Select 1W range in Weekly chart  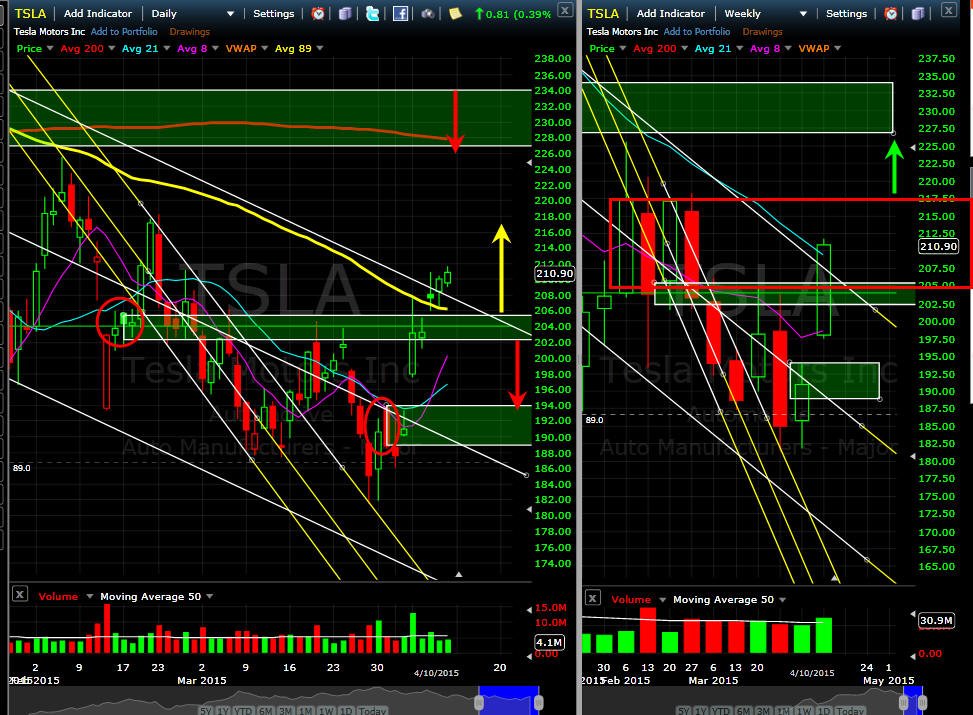tap(804, 711)
